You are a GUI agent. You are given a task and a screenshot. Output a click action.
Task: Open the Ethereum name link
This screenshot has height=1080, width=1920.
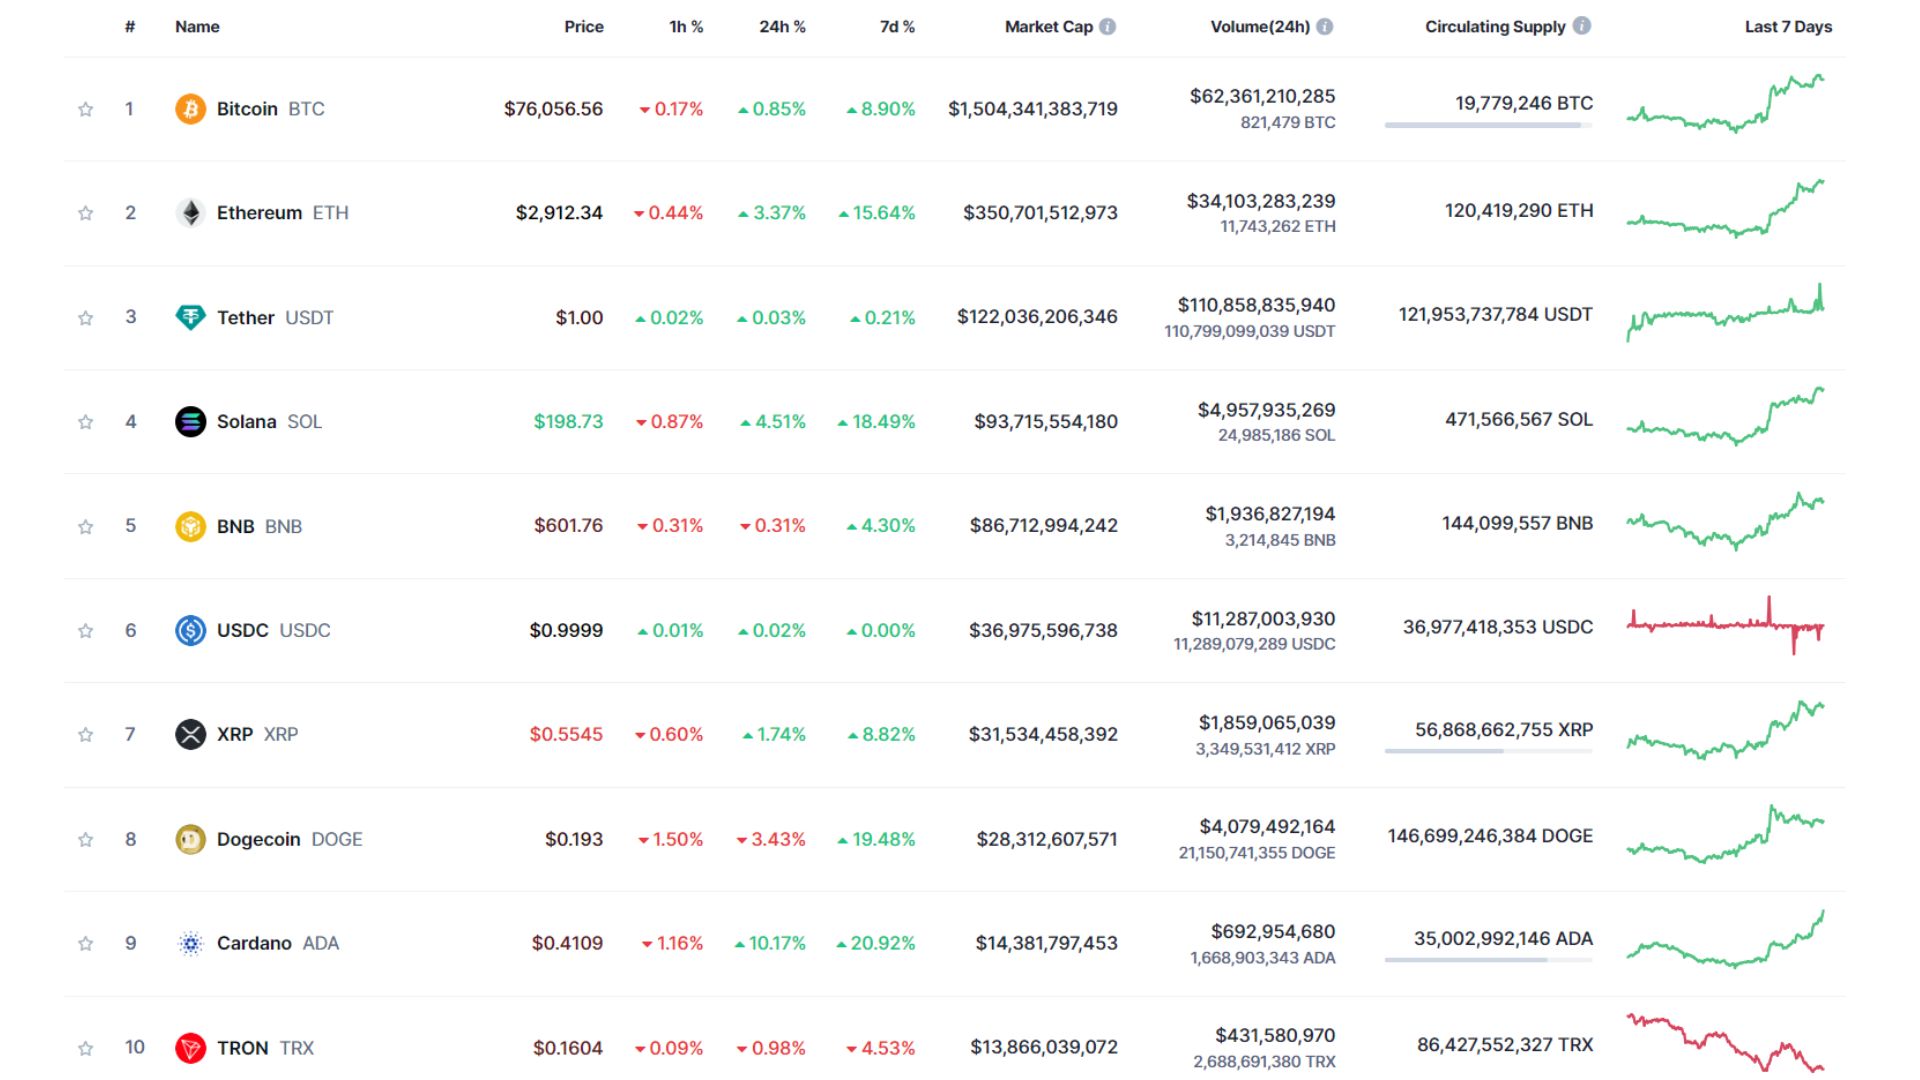tap(258, 212)
